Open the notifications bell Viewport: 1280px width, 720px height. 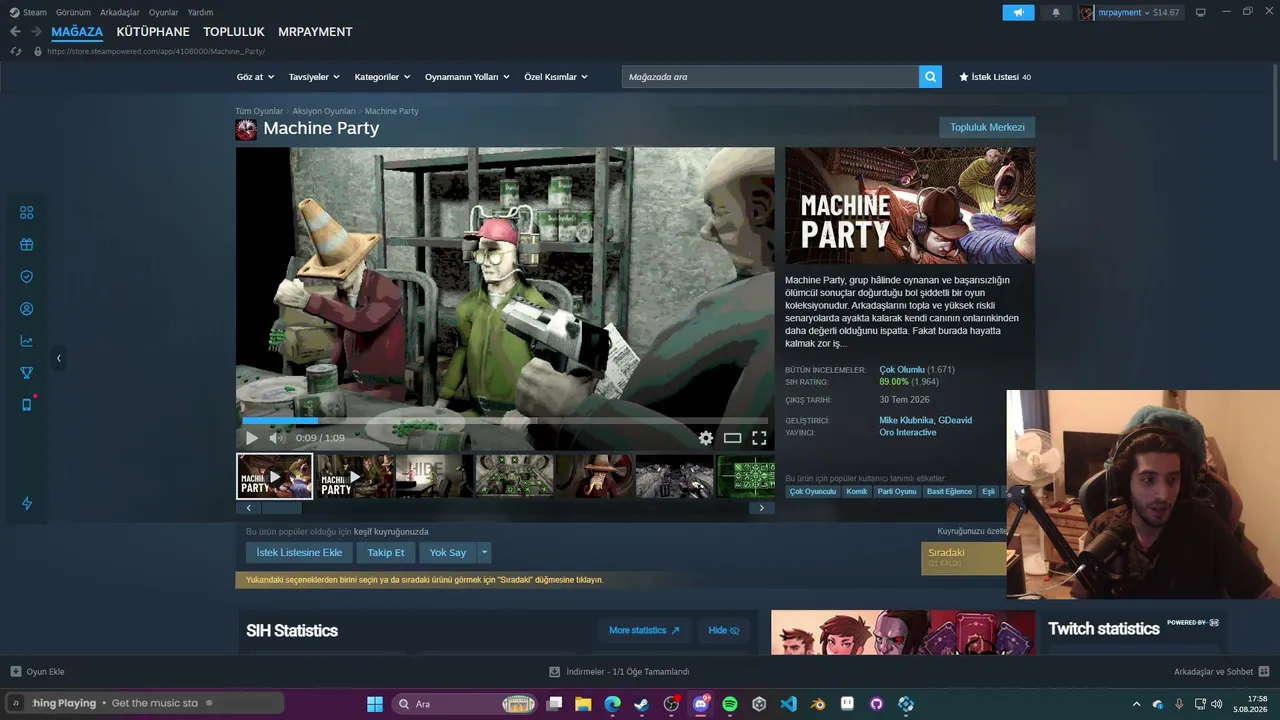coord(1056,12)
